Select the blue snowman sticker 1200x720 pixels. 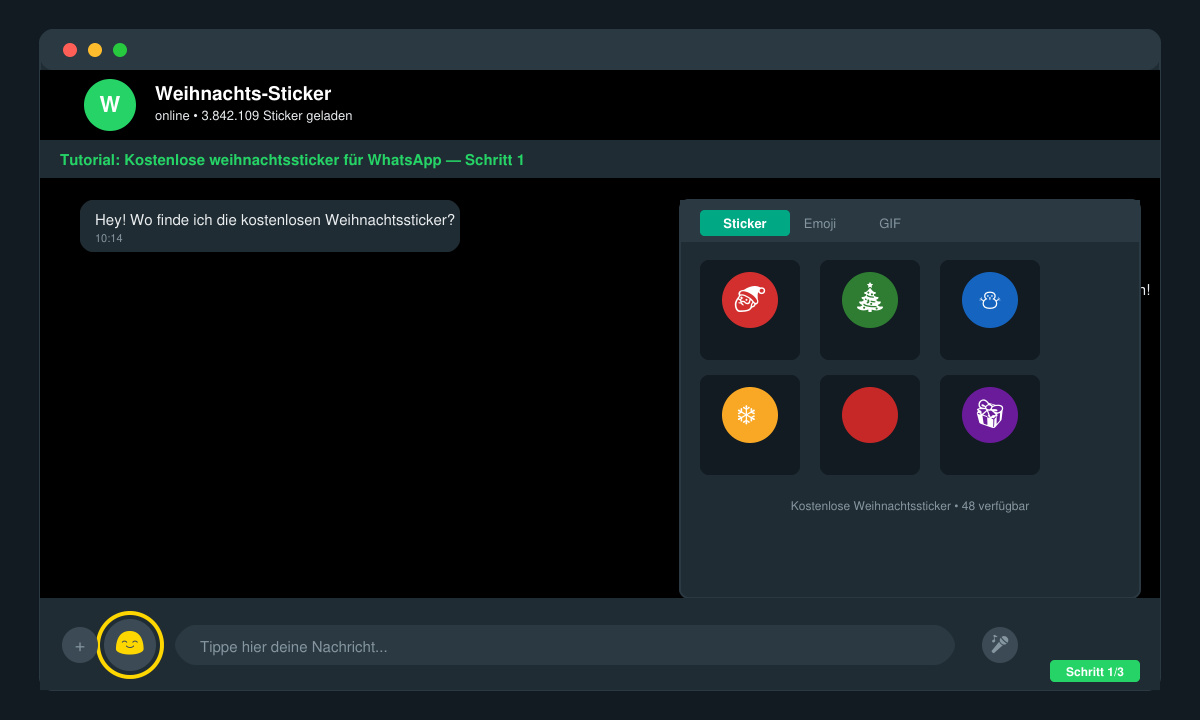(990, 310)
